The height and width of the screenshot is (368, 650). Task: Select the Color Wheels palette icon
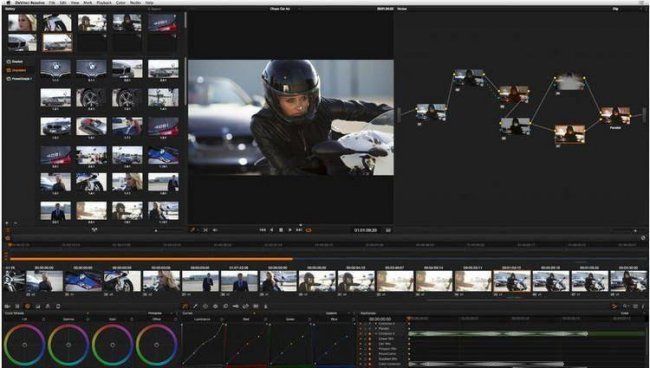(27, 306)
